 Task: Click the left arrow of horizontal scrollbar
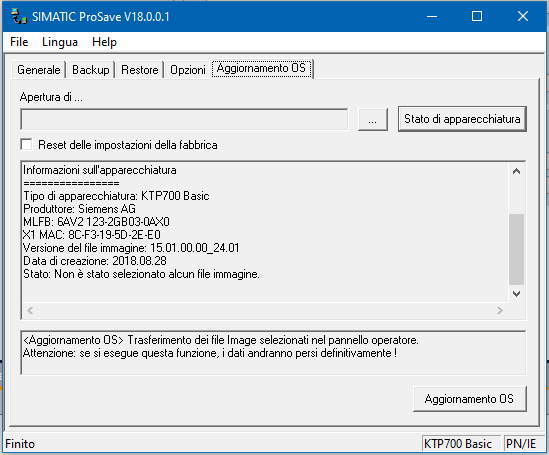pyautogui.click(x=30, y=310)
